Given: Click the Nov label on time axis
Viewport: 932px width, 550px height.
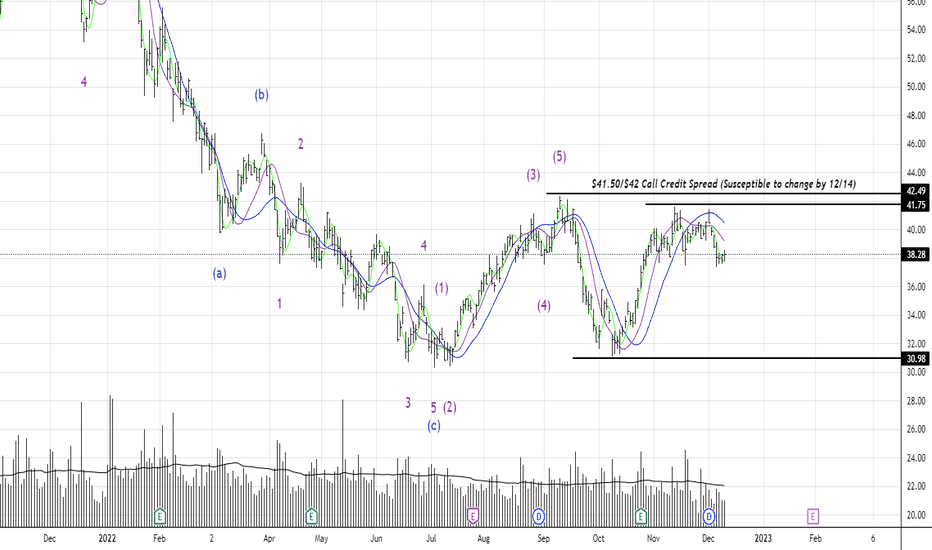Looking at the screenshot, I should pyautogui.click(x=653, y=539).
